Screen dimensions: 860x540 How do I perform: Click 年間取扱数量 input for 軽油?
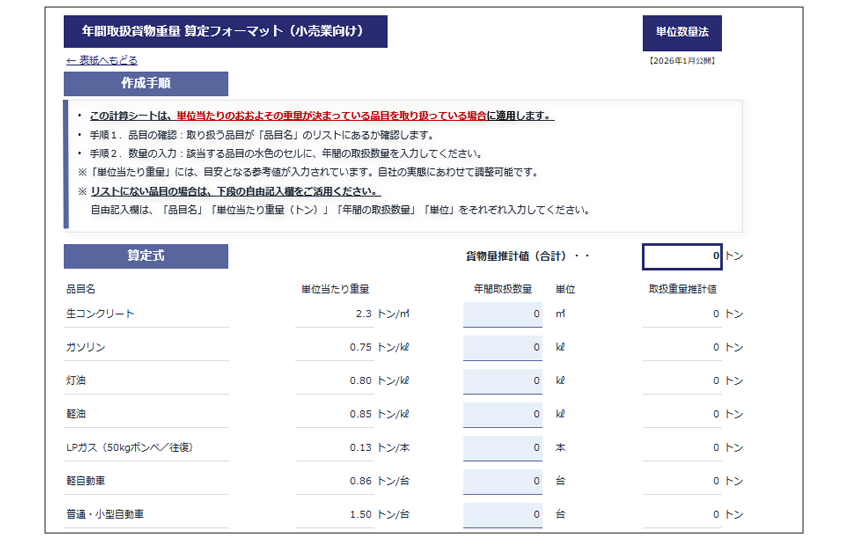[502, 414]
